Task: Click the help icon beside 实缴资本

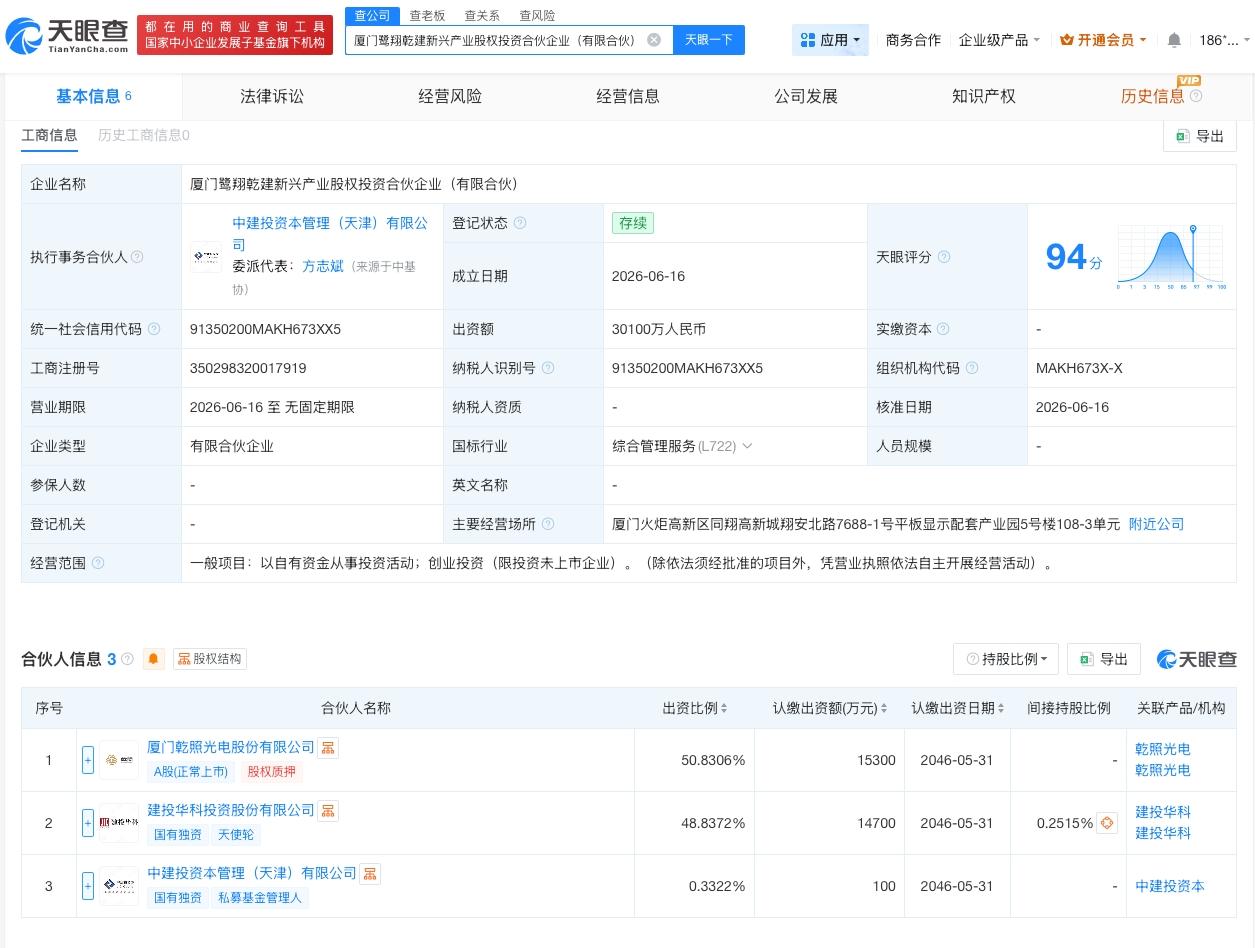Action: coord(943,329)
